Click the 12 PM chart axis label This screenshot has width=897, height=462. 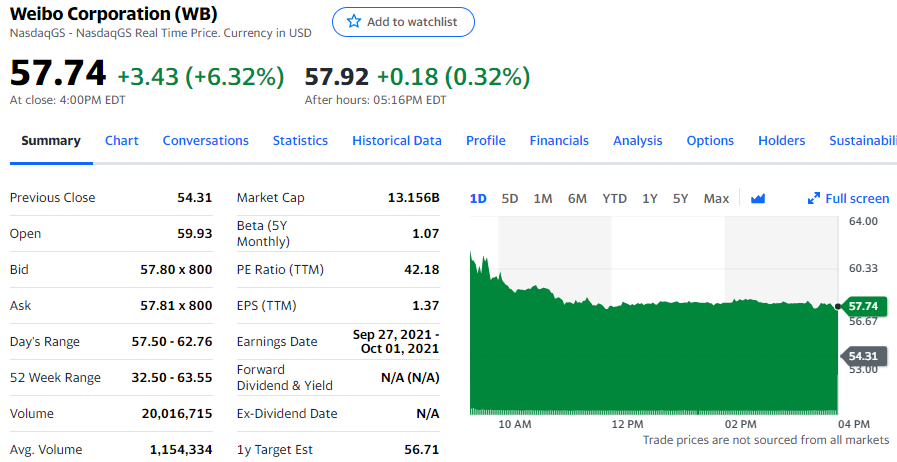[x=627, y=424]
